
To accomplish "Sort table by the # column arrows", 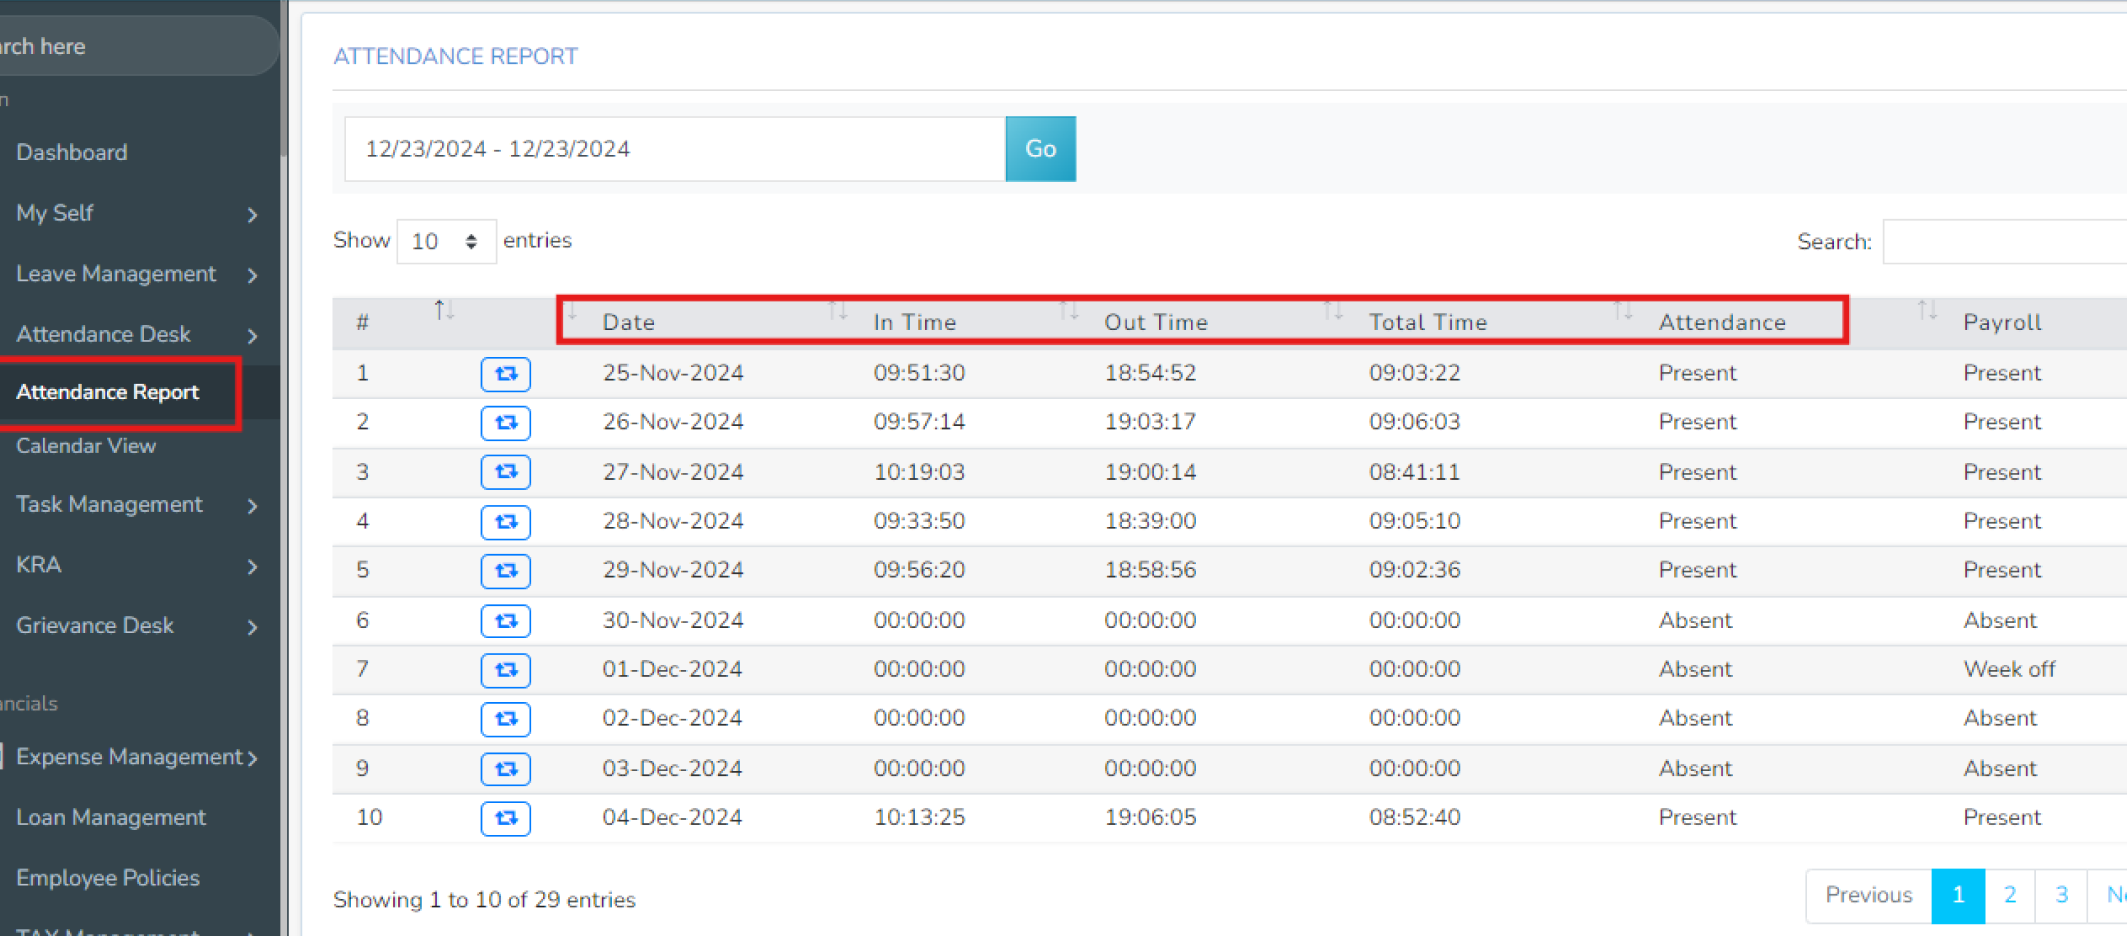I will [x=444, y=311].
